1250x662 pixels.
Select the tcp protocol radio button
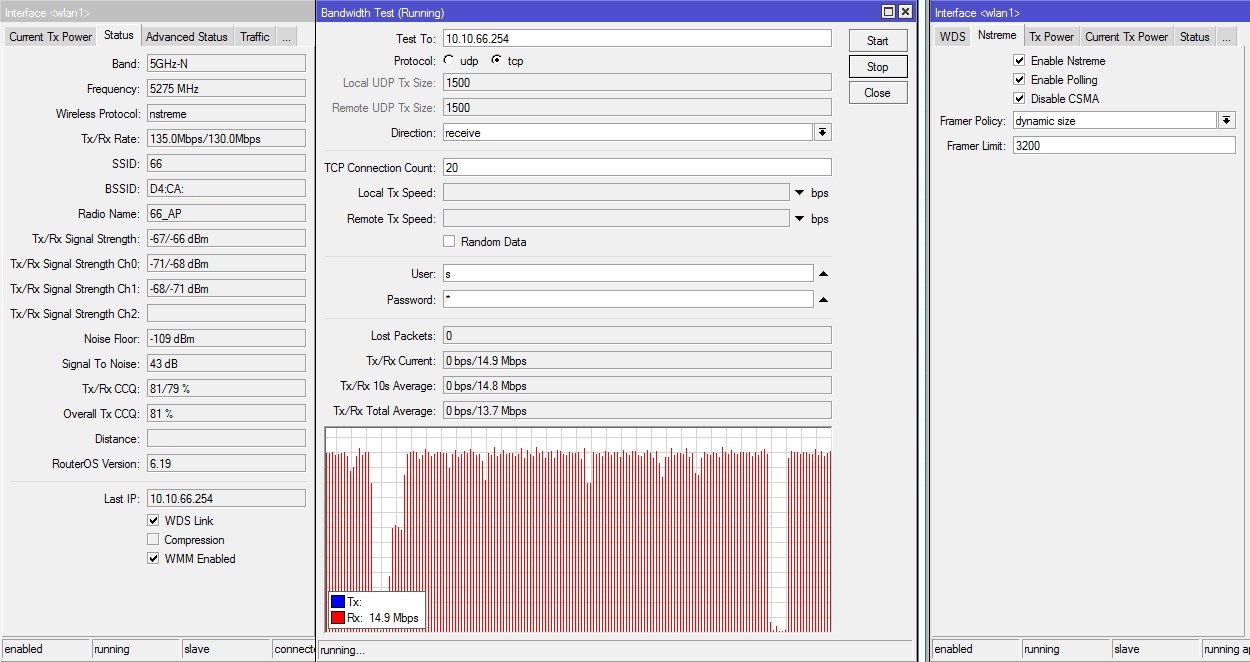click(497, 61)
